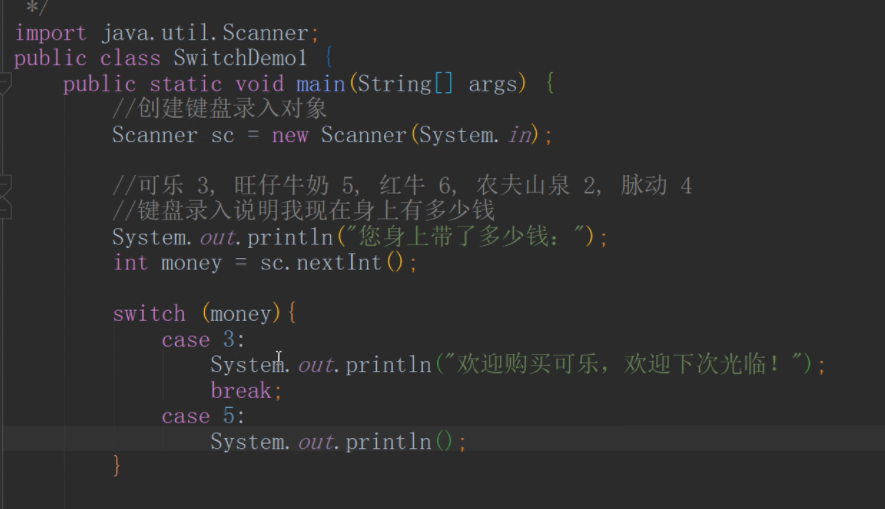
Task: Click fold end marker beside //键盘录入说明 comment
Action: 4,211
